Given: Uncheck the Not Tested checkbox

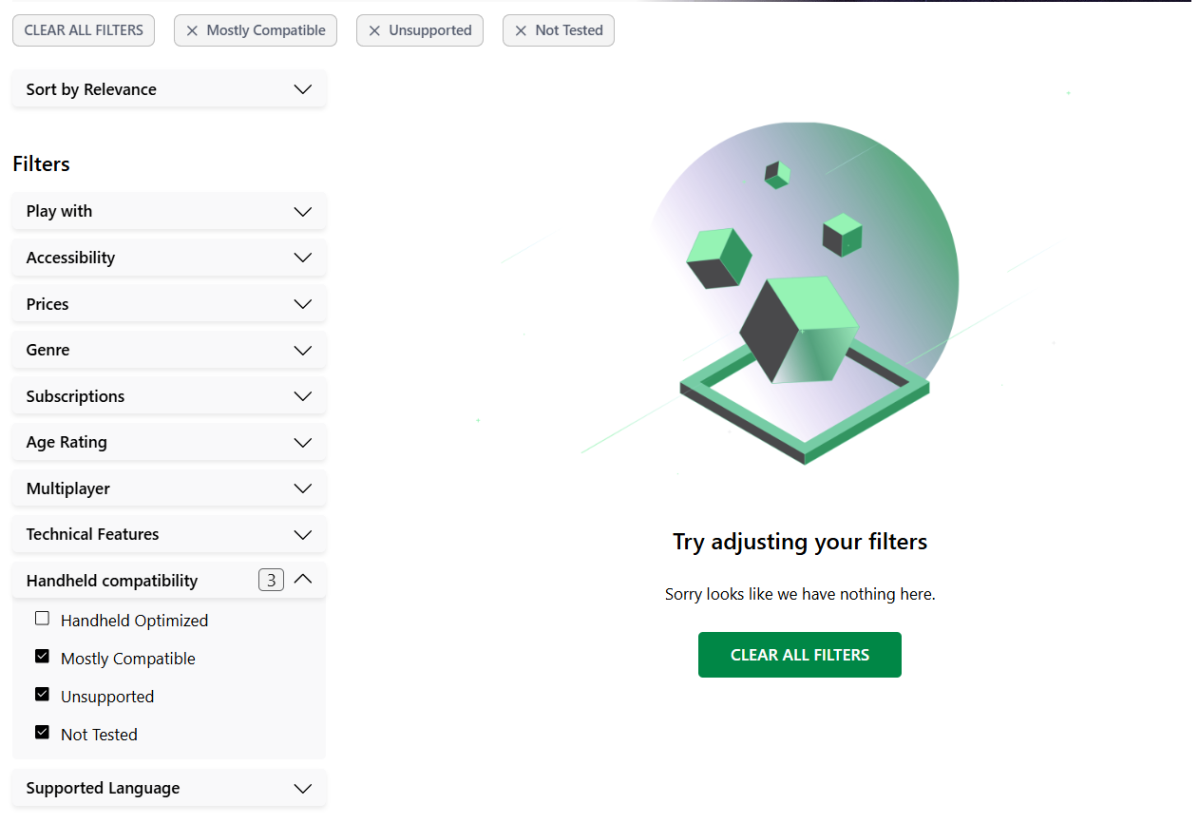Looking at the screenshot, I should (x=42, y=733).
